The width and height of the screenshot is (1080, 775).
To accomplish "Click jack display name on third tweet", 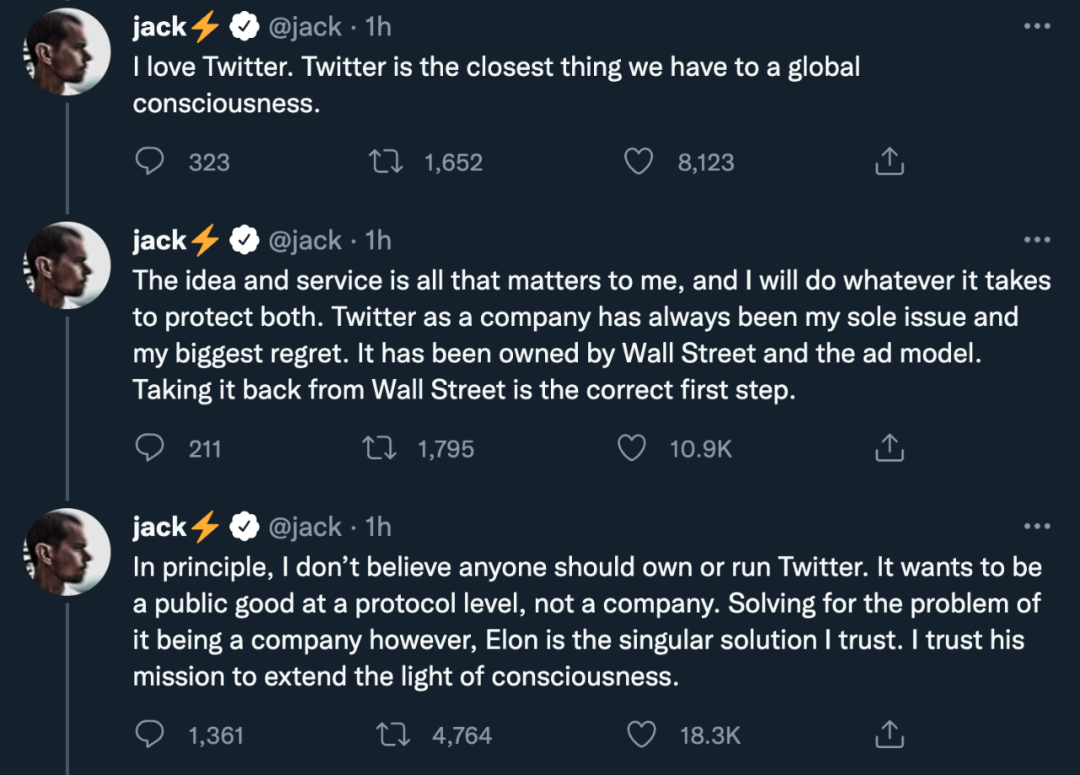I will tap(160, 526).
